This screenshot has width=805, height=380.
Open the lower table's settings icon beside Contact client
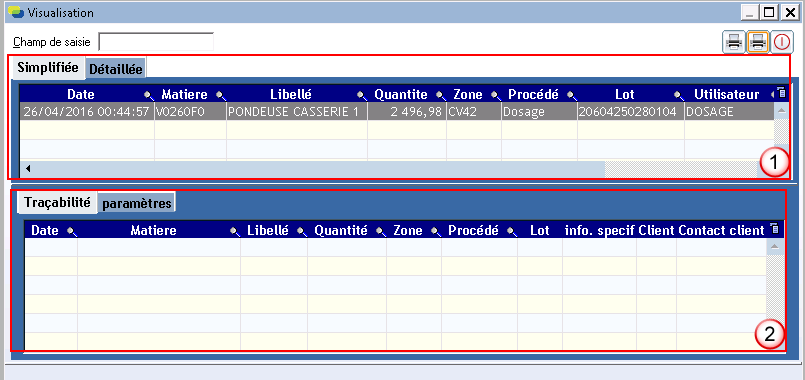tap(775, 230)
